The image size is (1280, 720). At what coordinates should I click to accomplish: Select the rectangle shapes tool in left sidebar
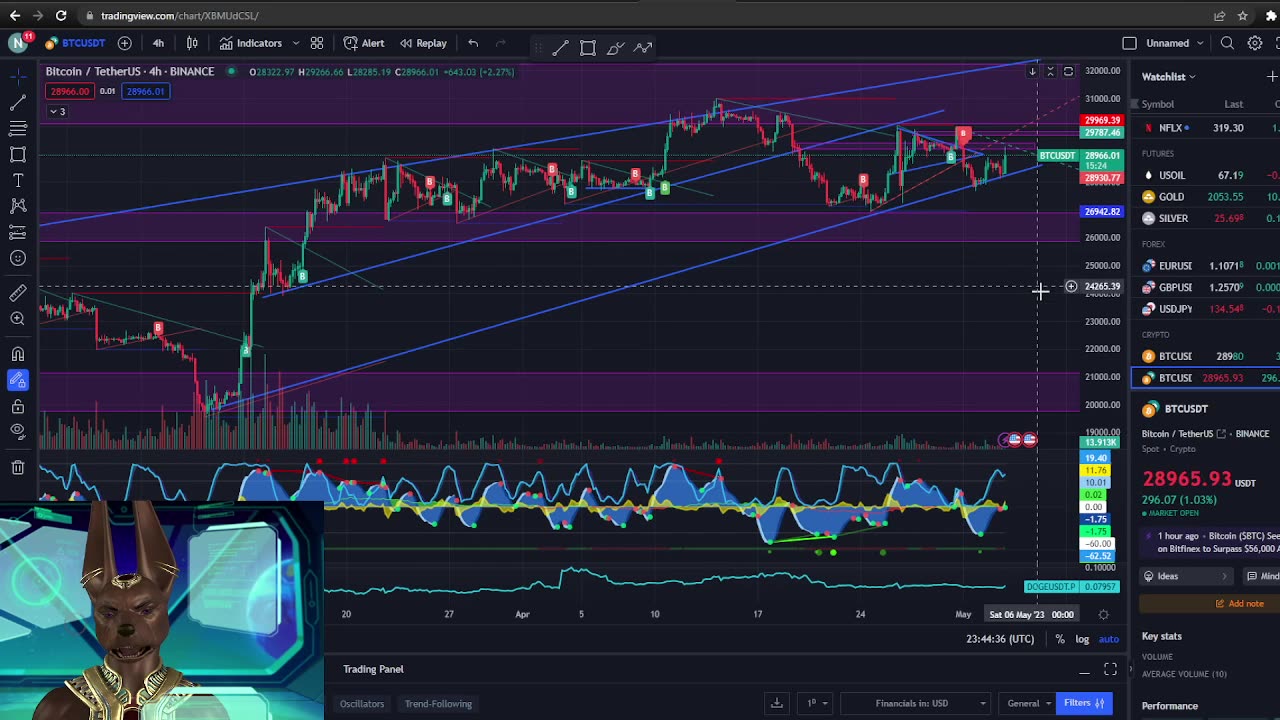point(18,154)
